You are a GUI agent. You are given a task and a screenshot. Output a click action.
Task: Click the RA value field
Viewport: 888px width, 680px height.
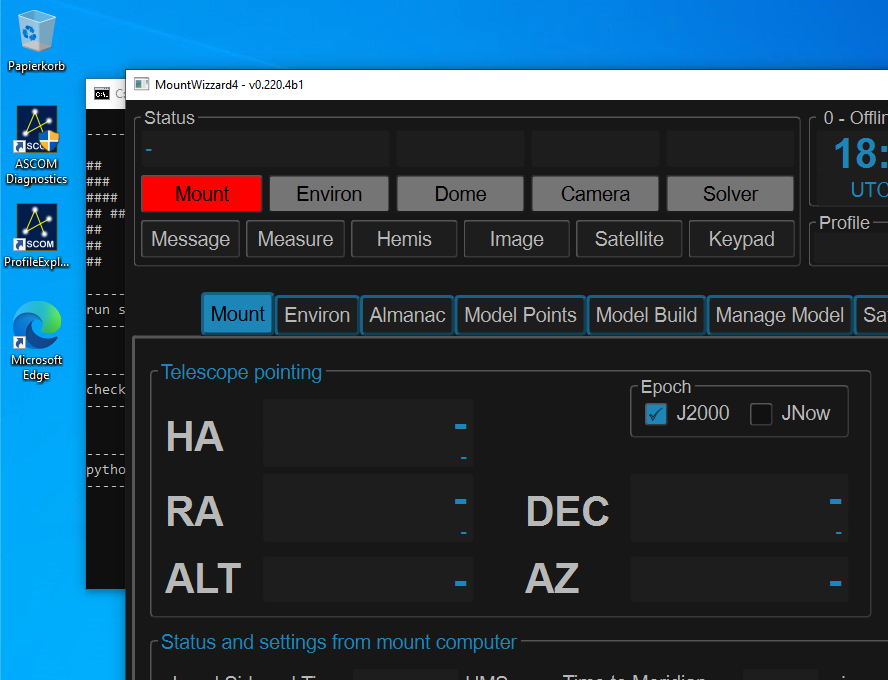coord(368,508)
